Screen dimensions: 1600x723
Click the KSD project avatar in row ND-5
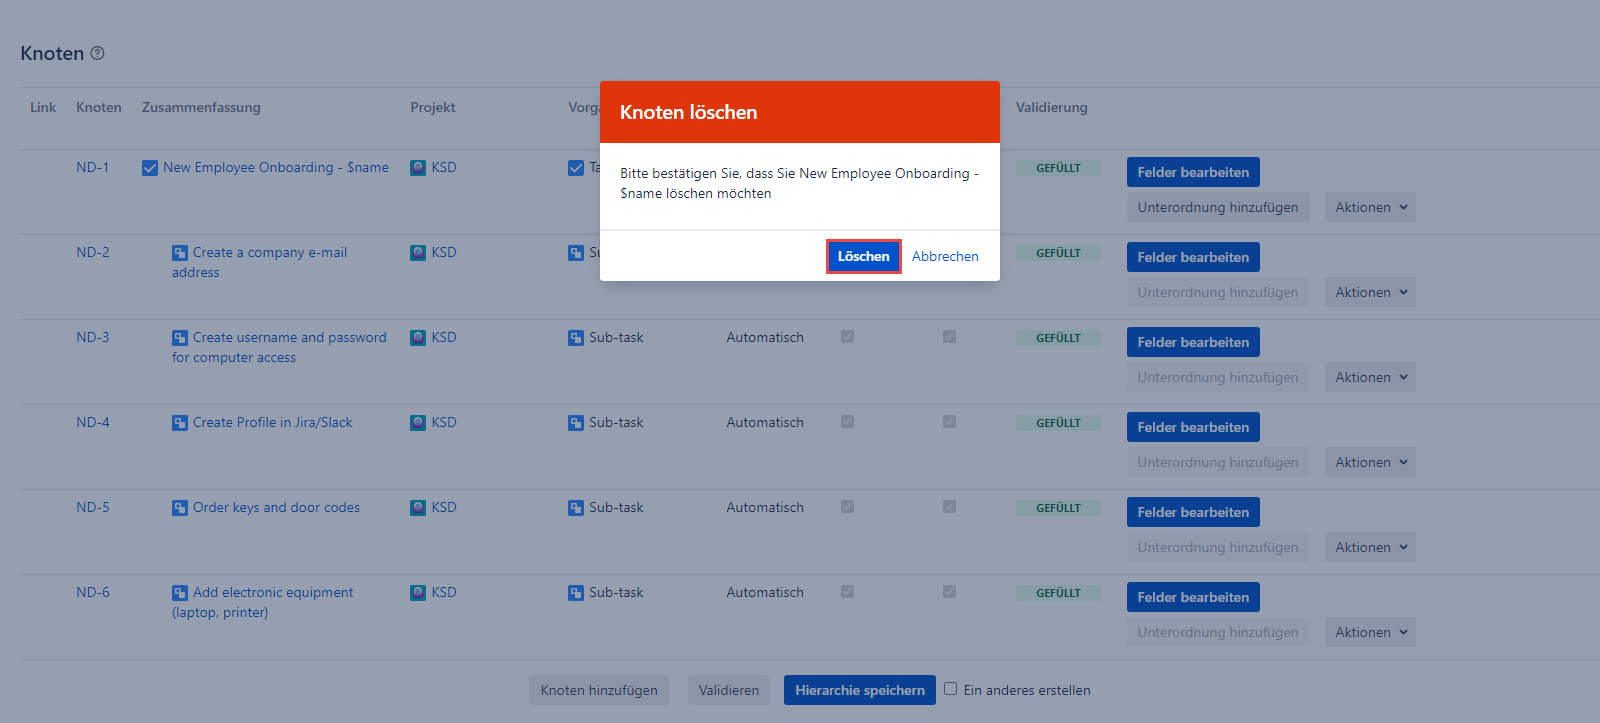pyautogui.click(x=418, y=508)
